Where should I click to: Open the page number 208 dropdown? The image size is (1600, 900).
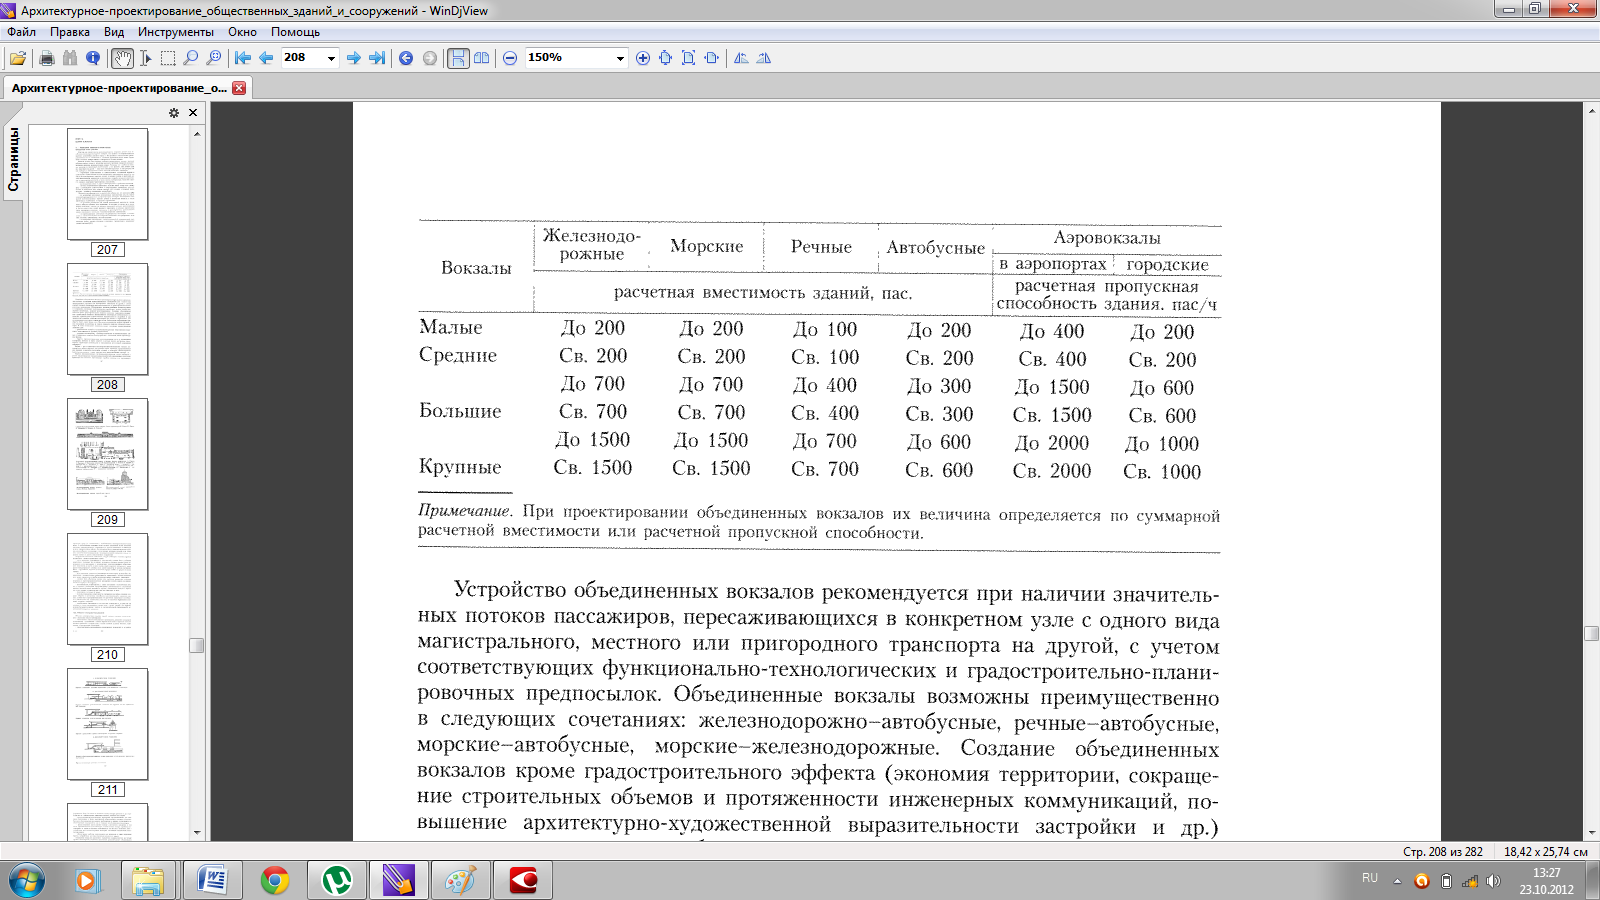[331, 58]
